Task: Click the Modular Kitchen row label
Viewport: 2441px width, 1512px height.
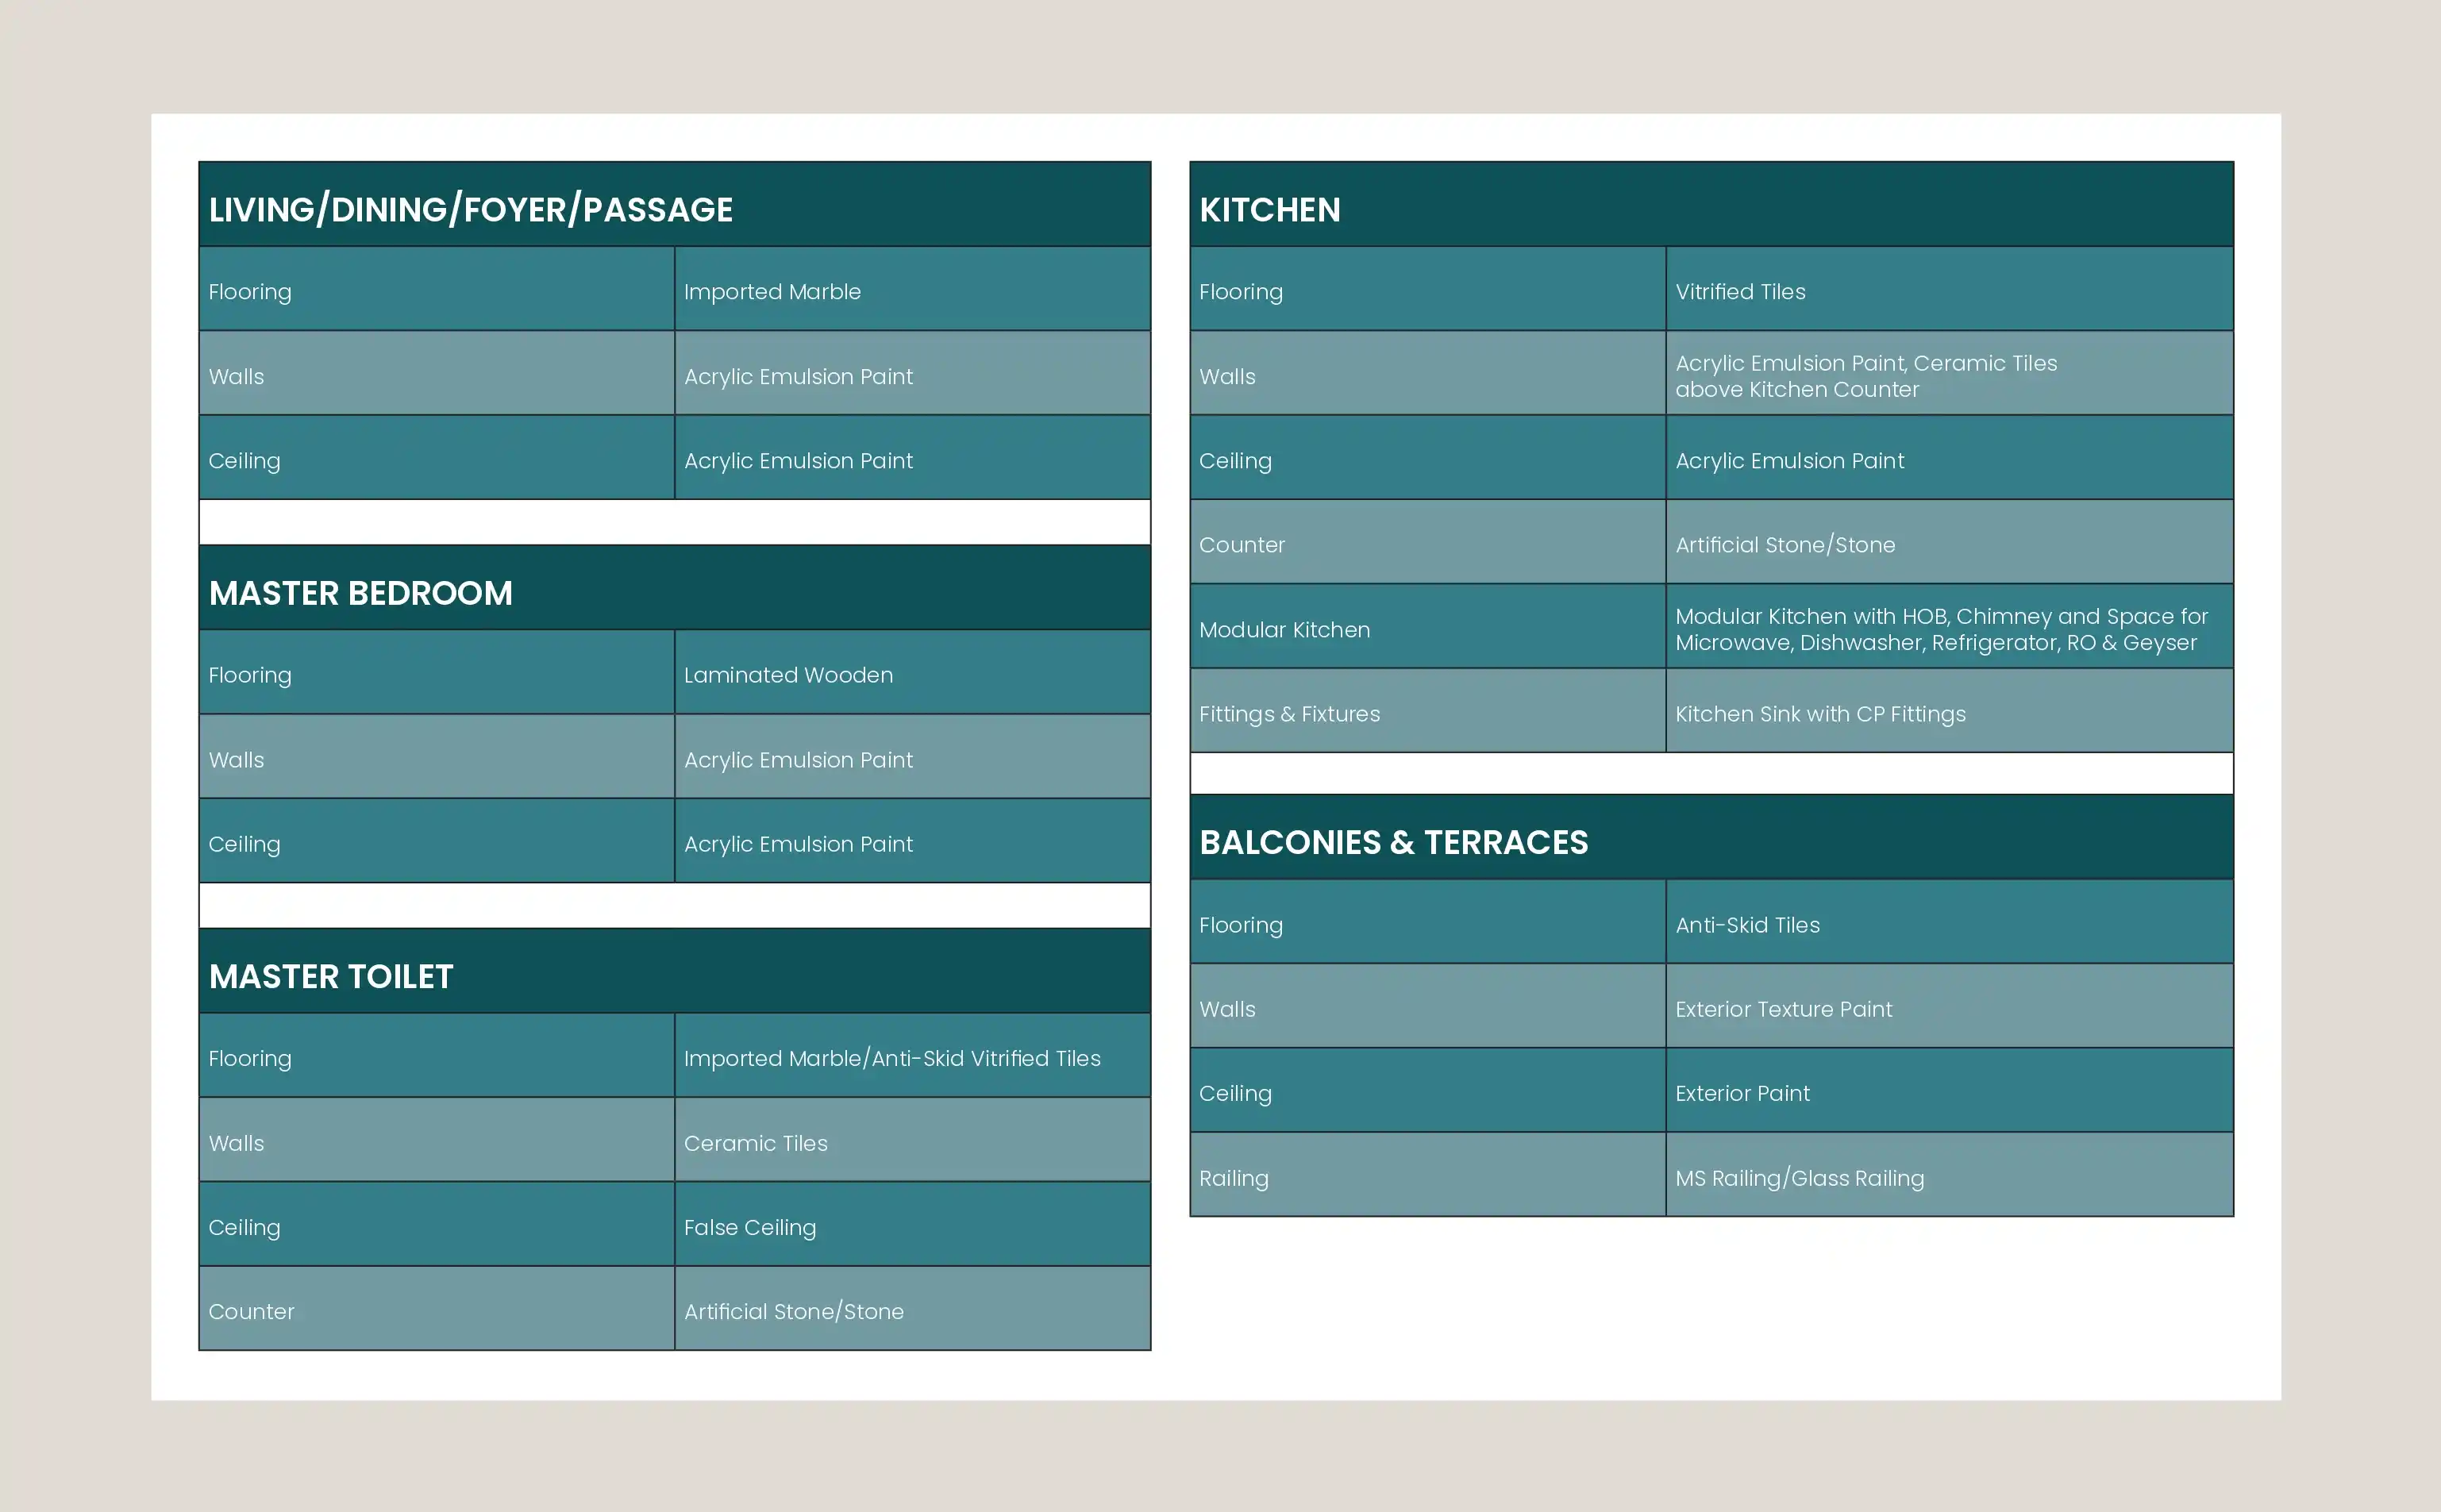Action: 1284,630
